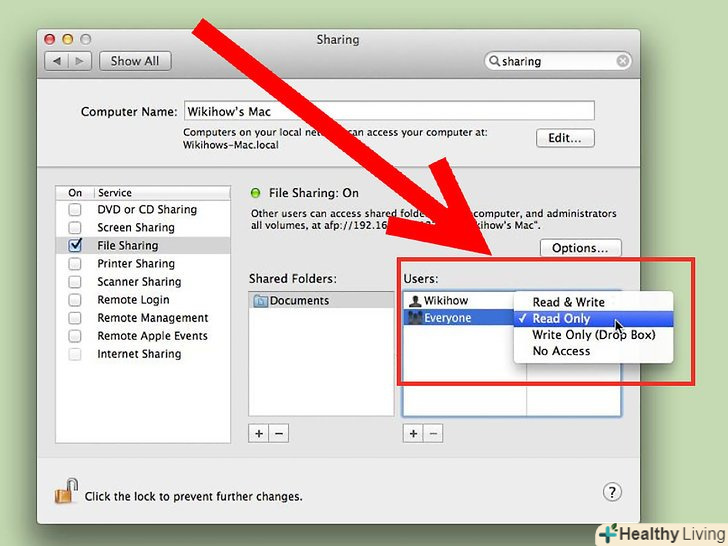Image resolution: width=728 pixels, height=546 pixels.
Task: Click the Computer Name text field
Action: (389, 111)
